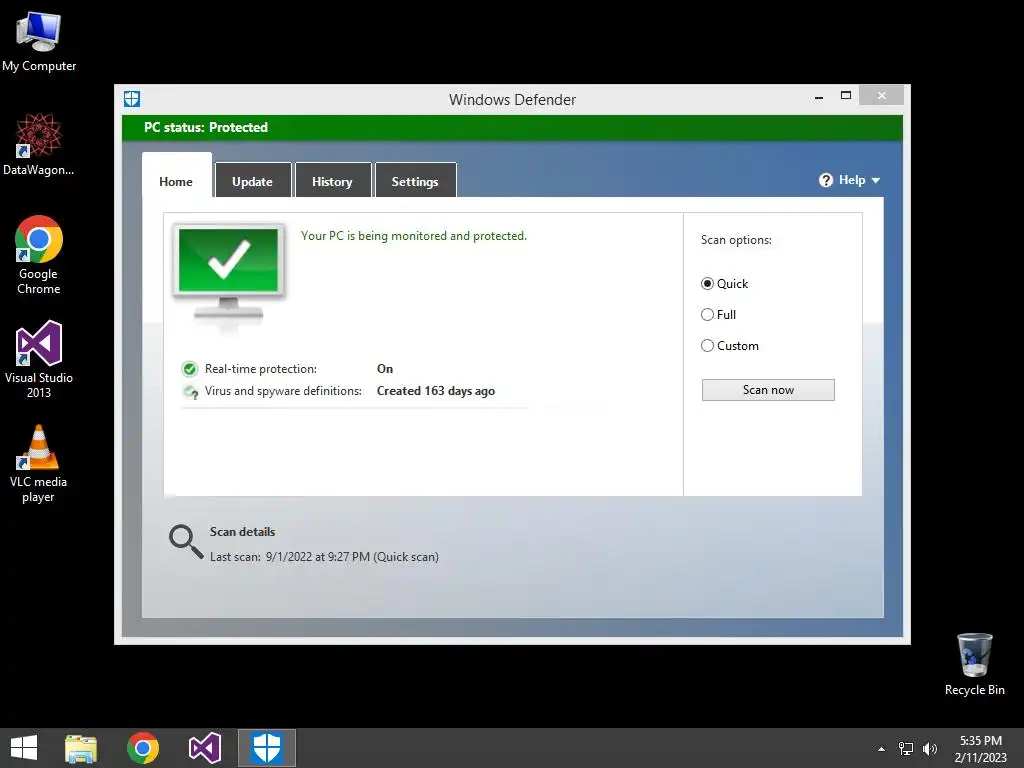Click the Help question mark icon
This screenshot has height=768, width=1024.
tap(825, 180)
